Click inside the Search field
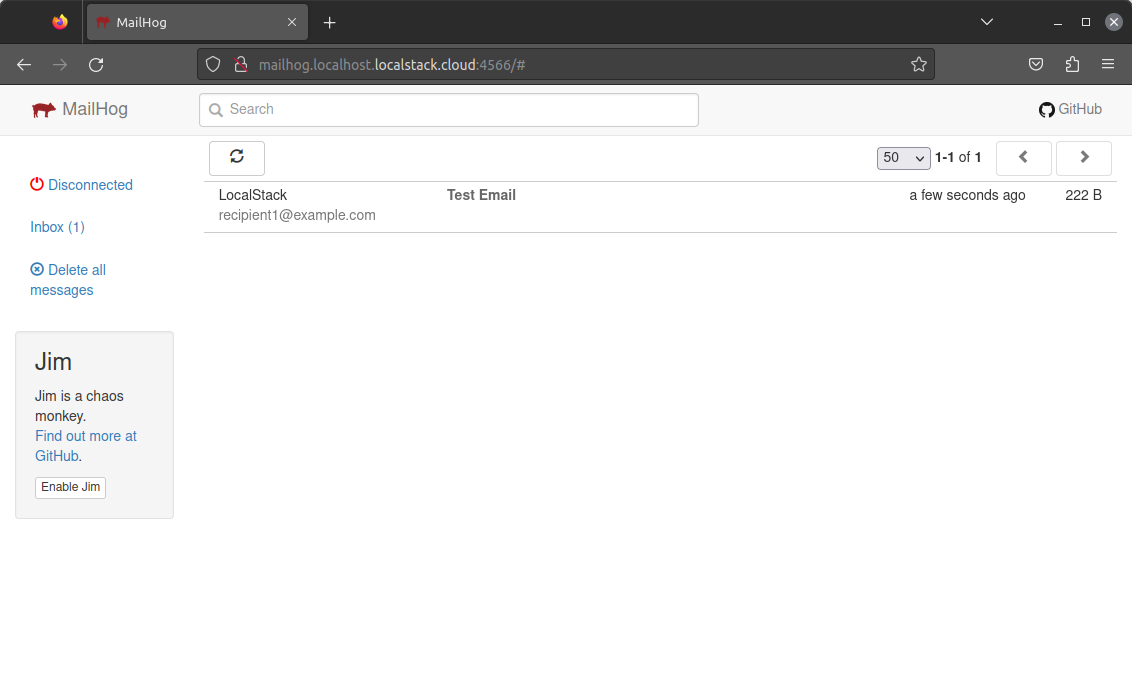This screenshot has width=1132, height=693. coord(448,109)
